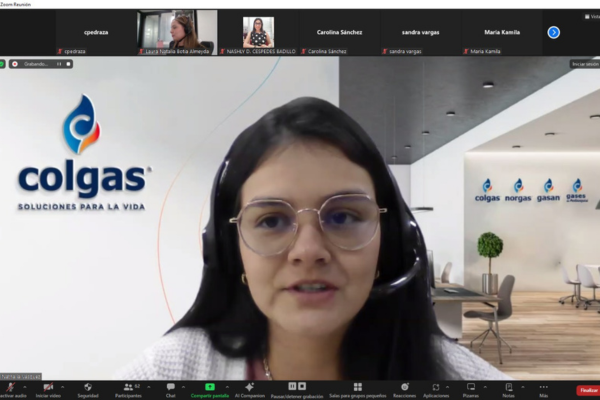Open the Vista view menu
This screenshot has height=400, width=600.
tap(592, 16)
